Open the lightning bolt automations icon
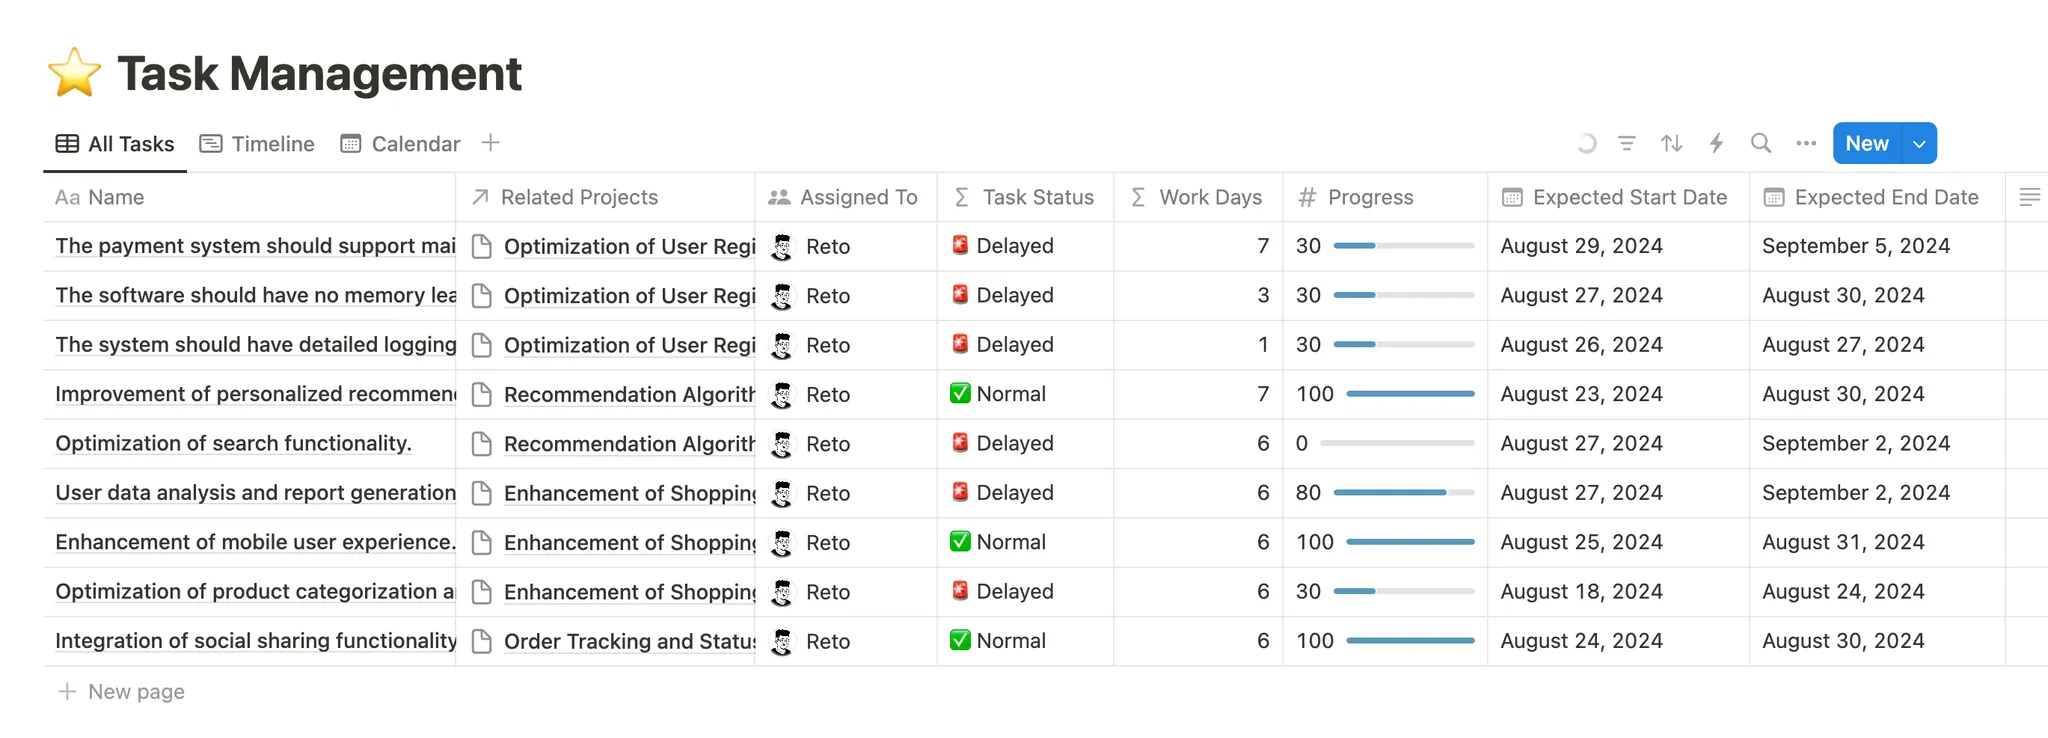2048x738 pixels. coord(1716,143)
